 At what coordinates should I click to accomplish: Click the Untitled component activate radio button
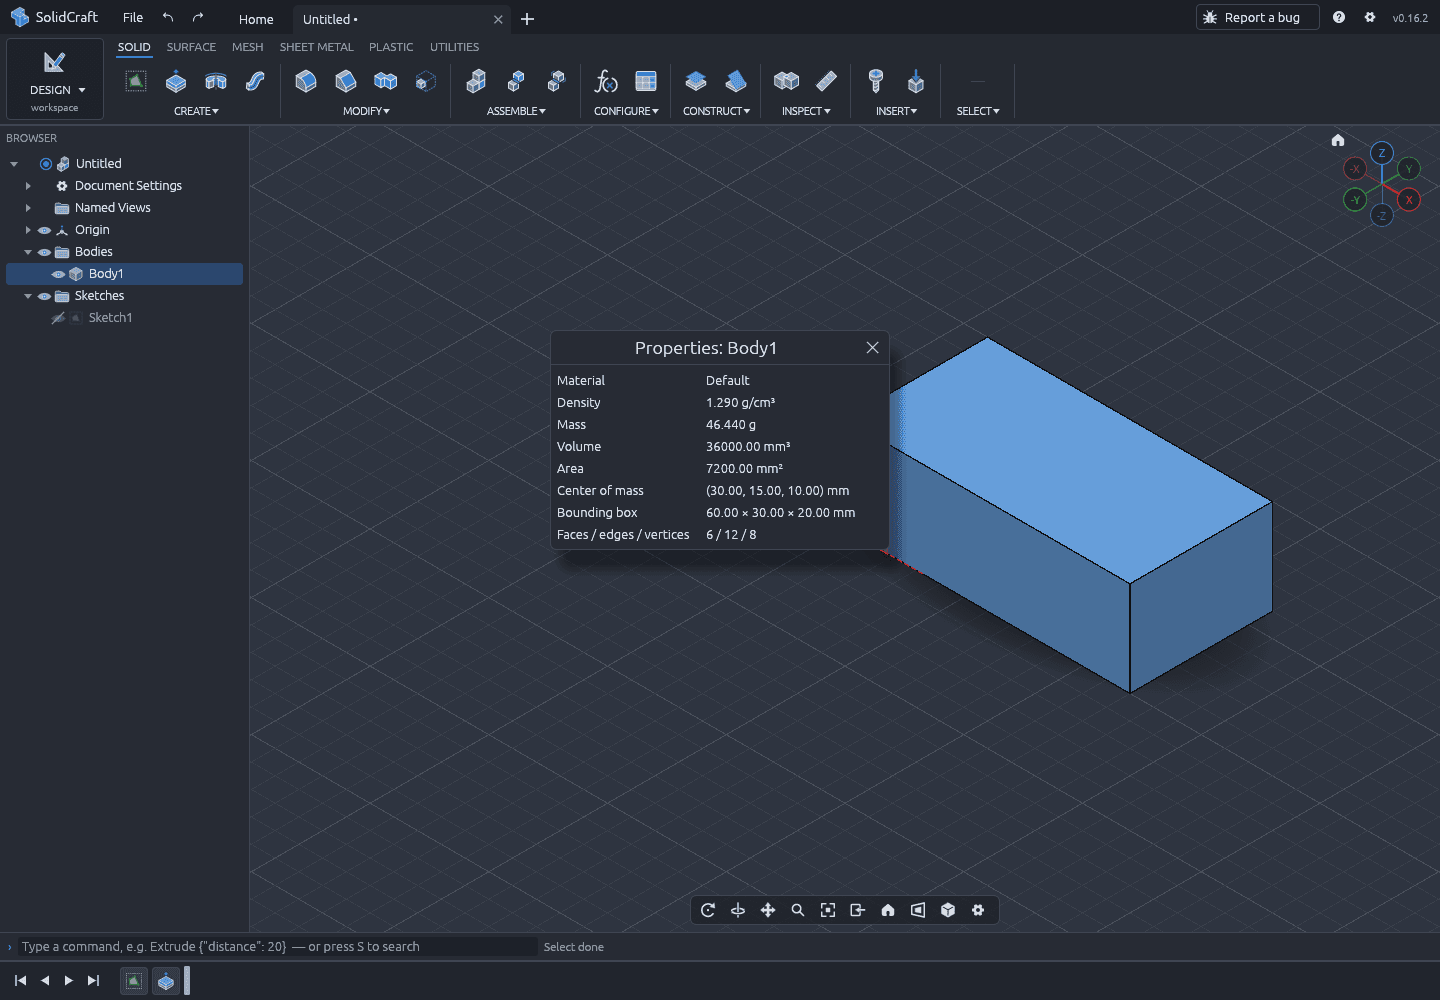point(45,164)
